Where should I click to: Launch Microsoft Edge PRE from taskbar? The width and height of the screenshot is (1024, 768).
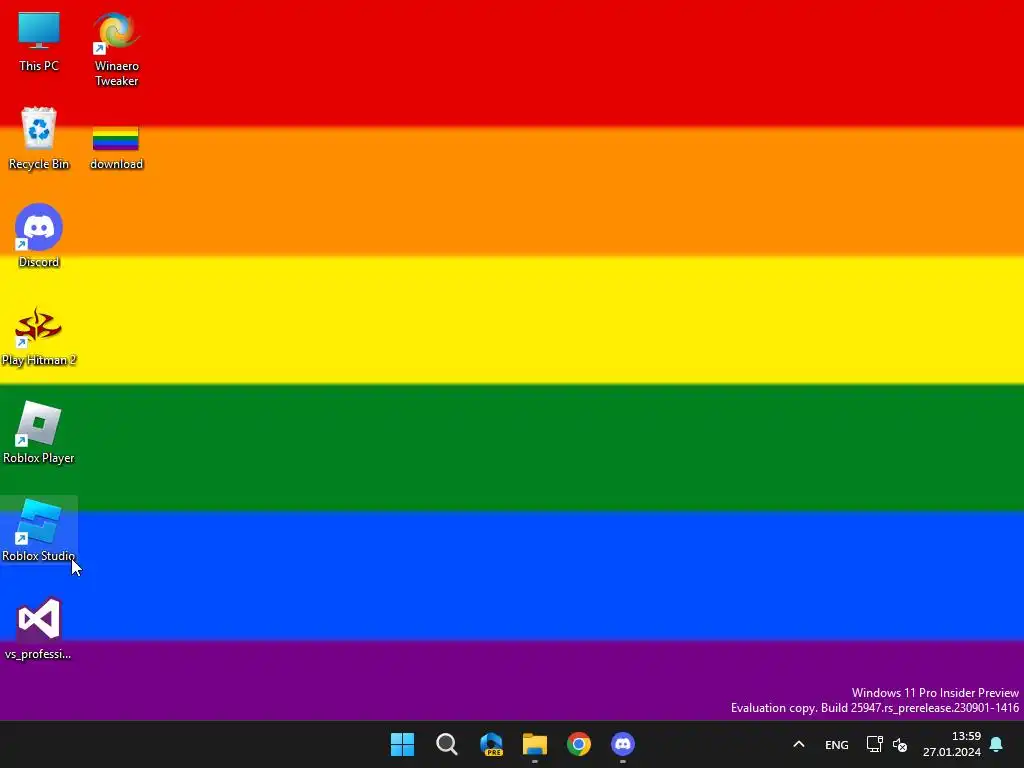click(491, 744)
